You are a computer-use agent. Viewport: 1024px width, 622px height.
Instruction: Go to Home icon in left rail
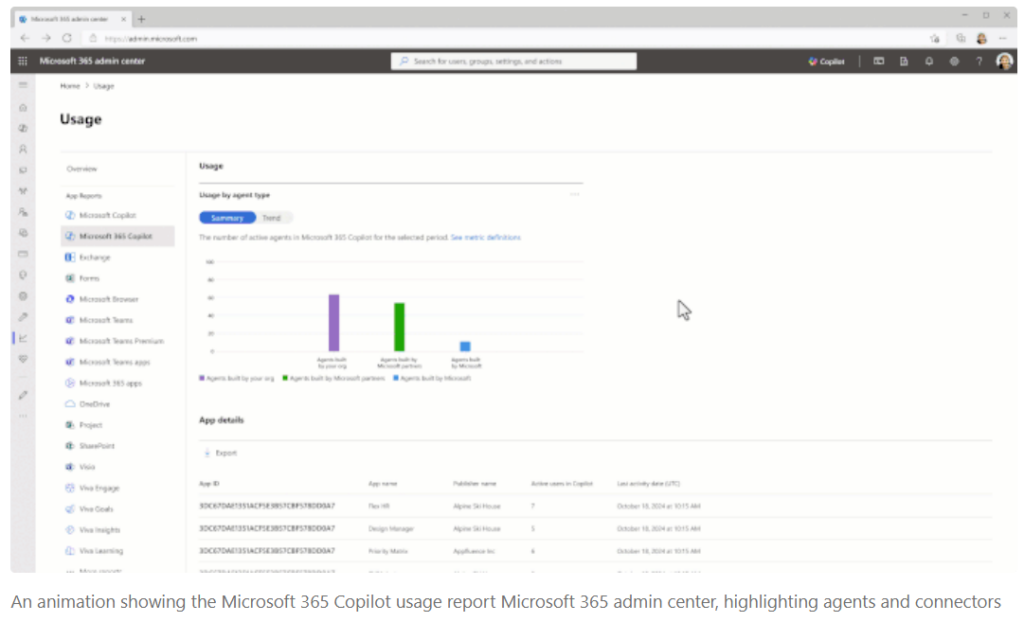pos(23,107)
